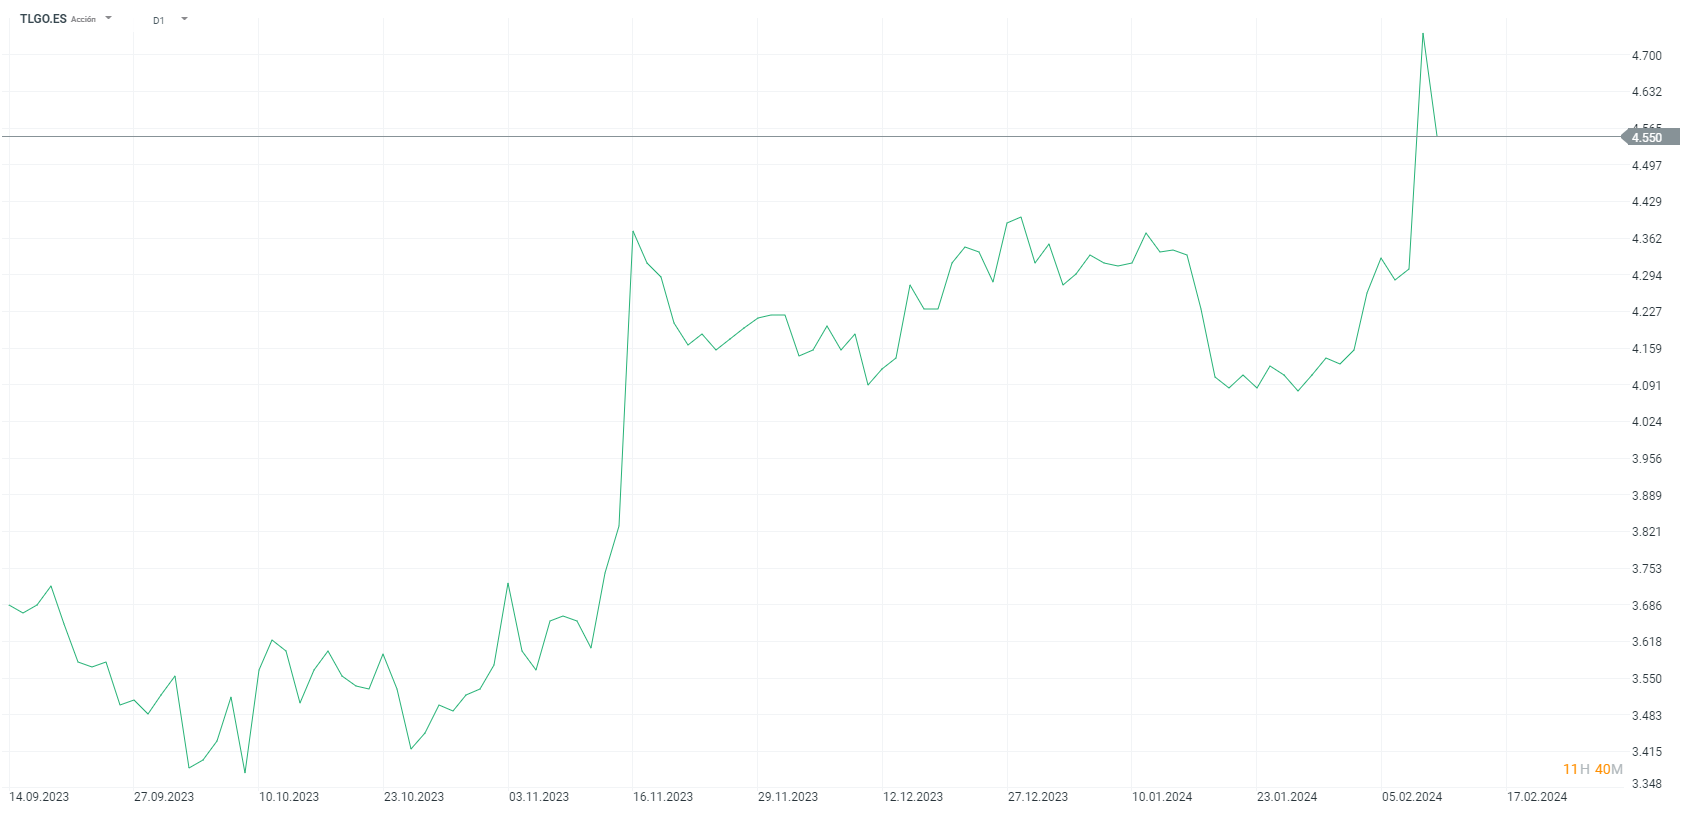Click the 4.362 price axis label

[x=1646, y=239]
